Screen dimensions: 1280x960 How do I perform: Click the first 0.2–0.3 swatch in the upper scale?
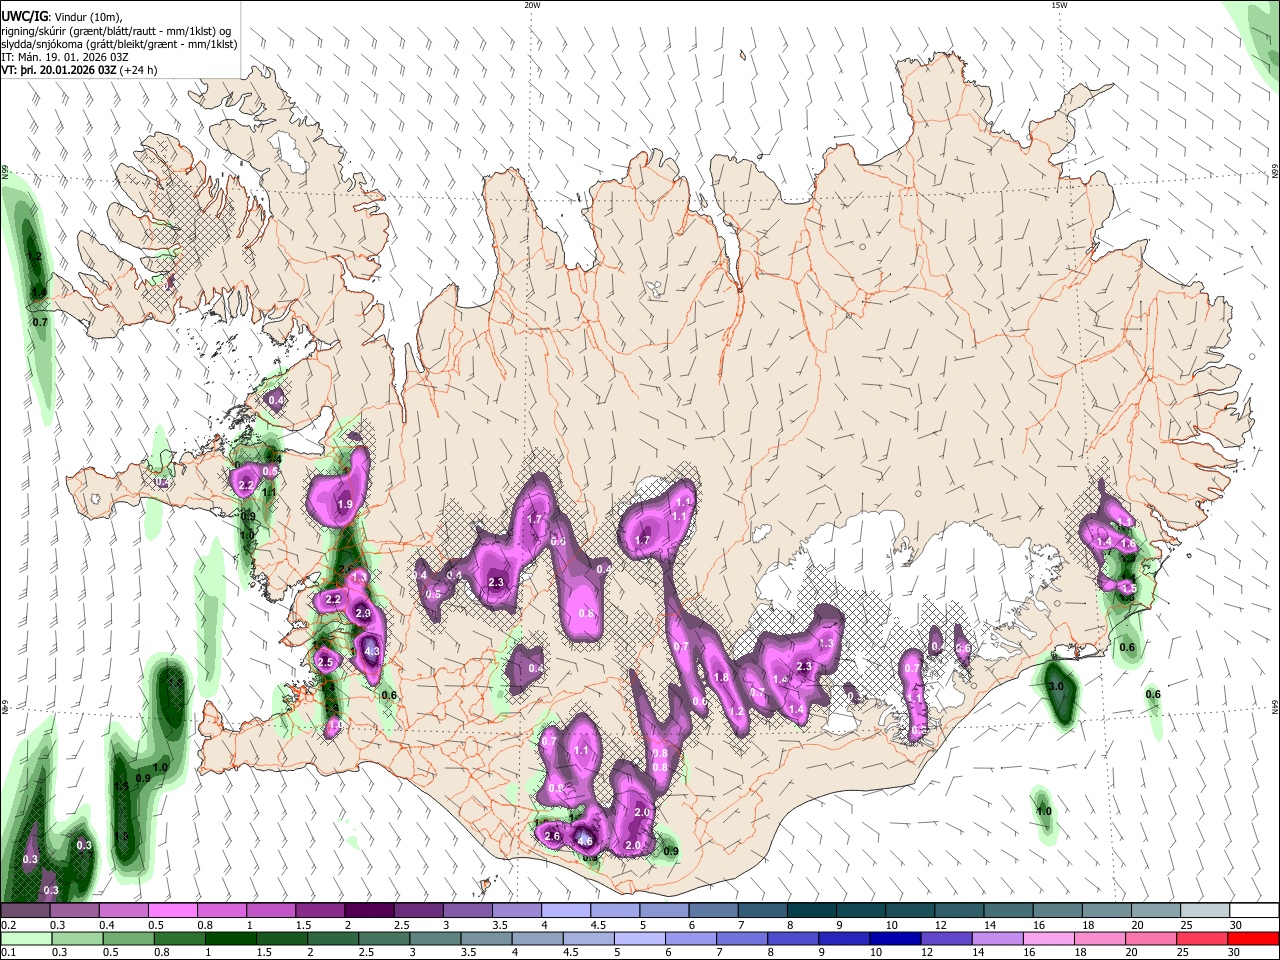[x=25, y=910]
